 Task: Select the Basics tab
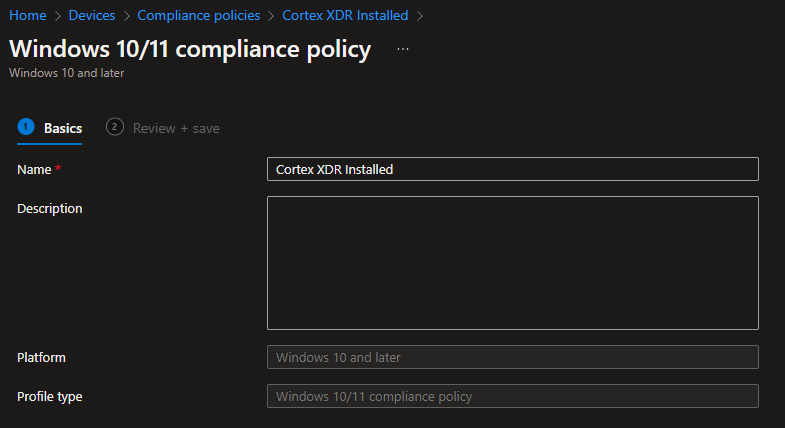[x=63, y=128]
